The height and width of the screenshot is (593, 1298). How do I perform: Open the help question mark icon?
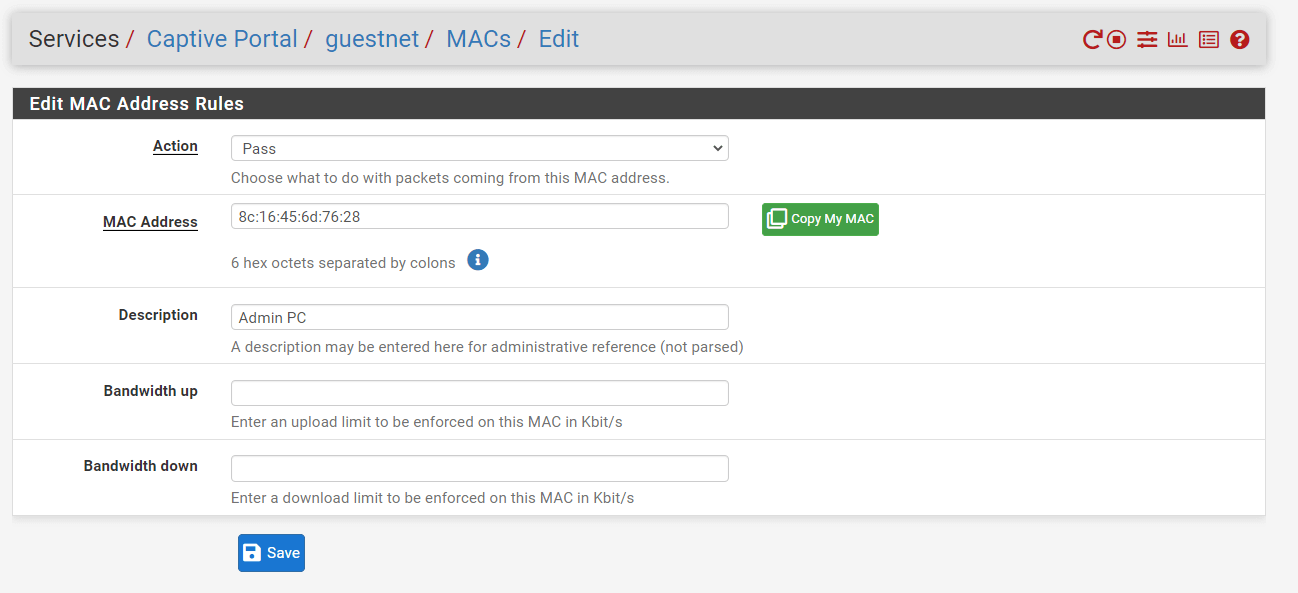[1240, 40]
